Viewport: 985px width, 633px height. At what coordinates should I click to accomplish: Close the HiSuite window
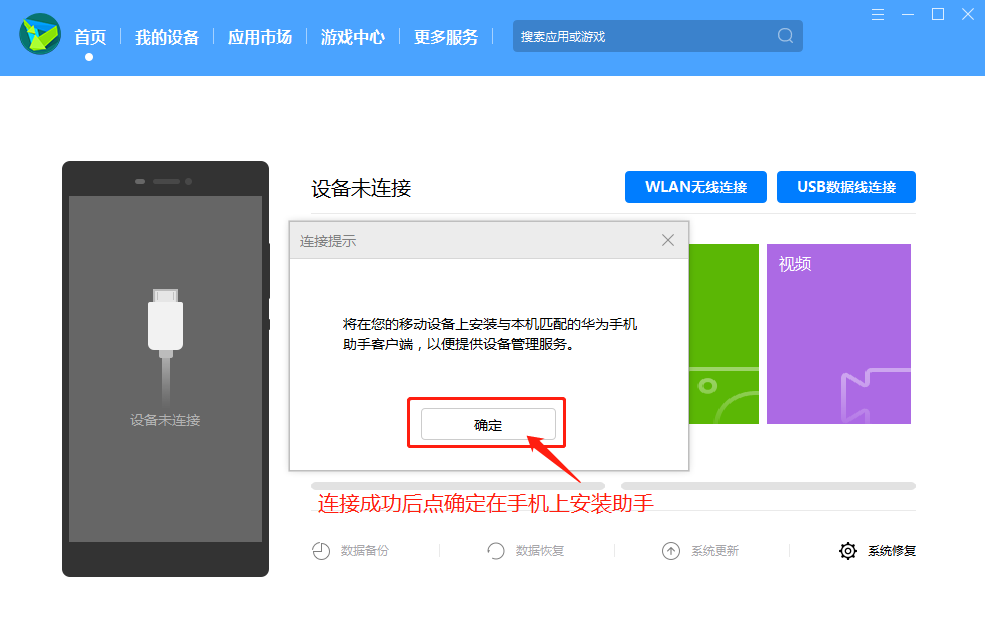[x=967, y=14]
